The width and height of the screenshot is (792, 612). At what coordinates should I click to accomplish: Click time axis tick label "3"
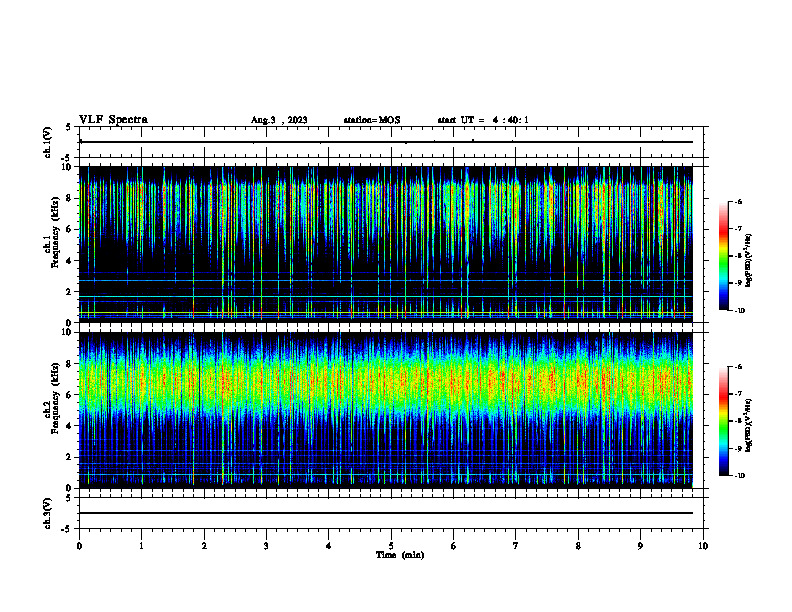pos(266,546)
